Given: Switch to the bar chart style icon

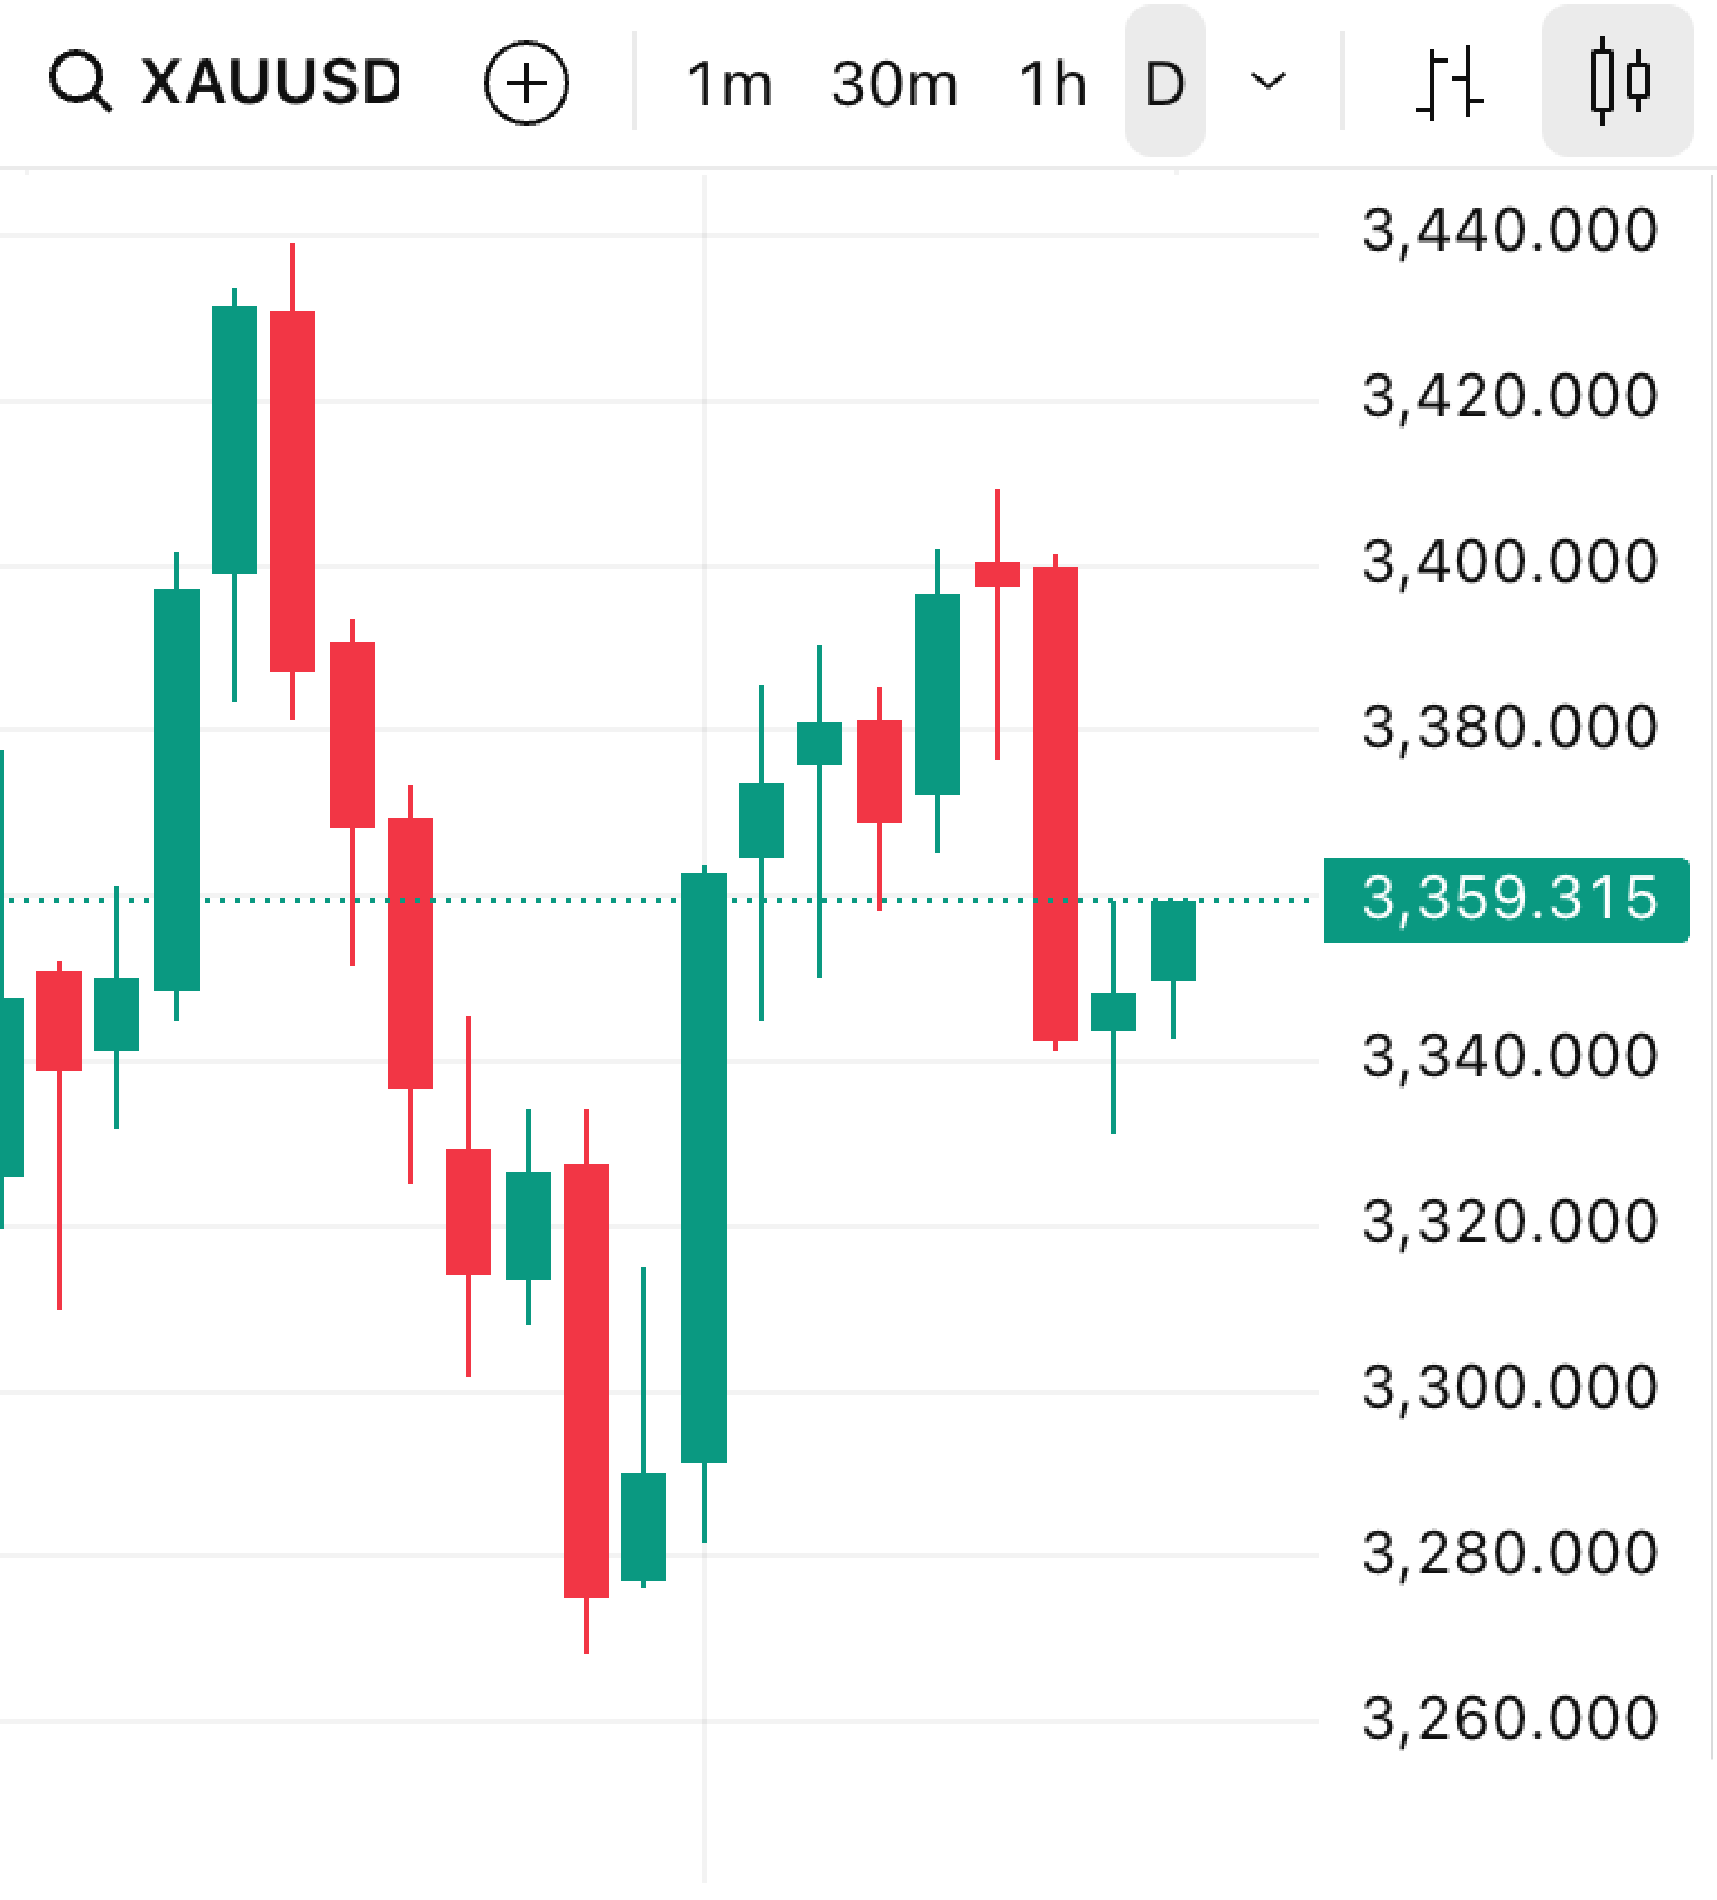Looking at the screenshot, I should [1449, 82].
